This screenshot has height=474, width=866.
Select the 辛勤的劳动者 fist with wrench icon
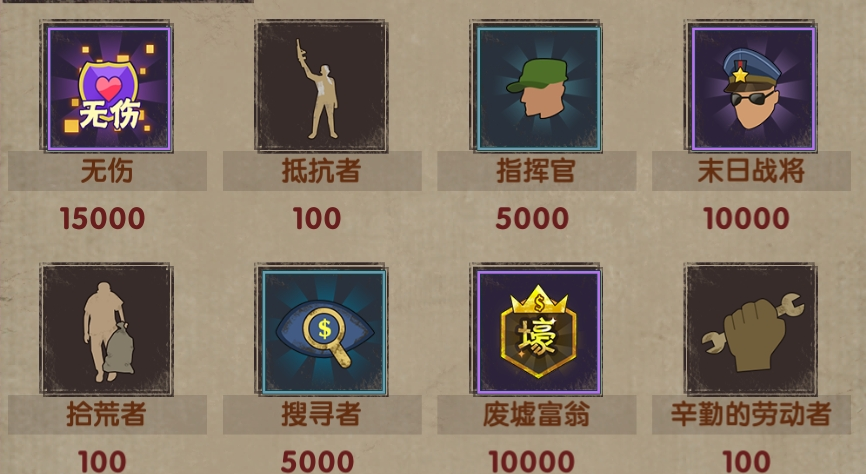coord(752,330)
